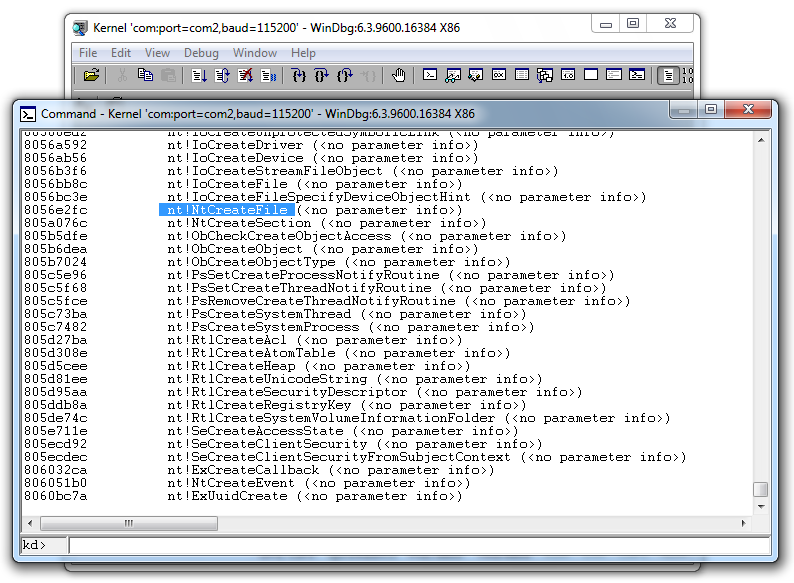The width and height of the screenshot is (794, 583).
Task: Click the WinDbg main window title icon
Action: (x=80, y=28)
